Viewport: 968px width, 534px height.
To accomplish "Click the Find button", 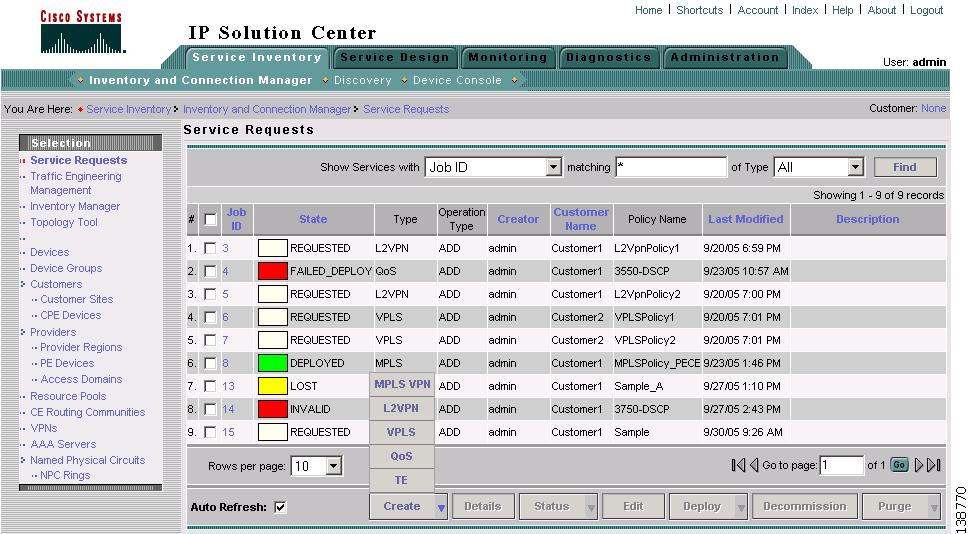I will click(905, 167).
